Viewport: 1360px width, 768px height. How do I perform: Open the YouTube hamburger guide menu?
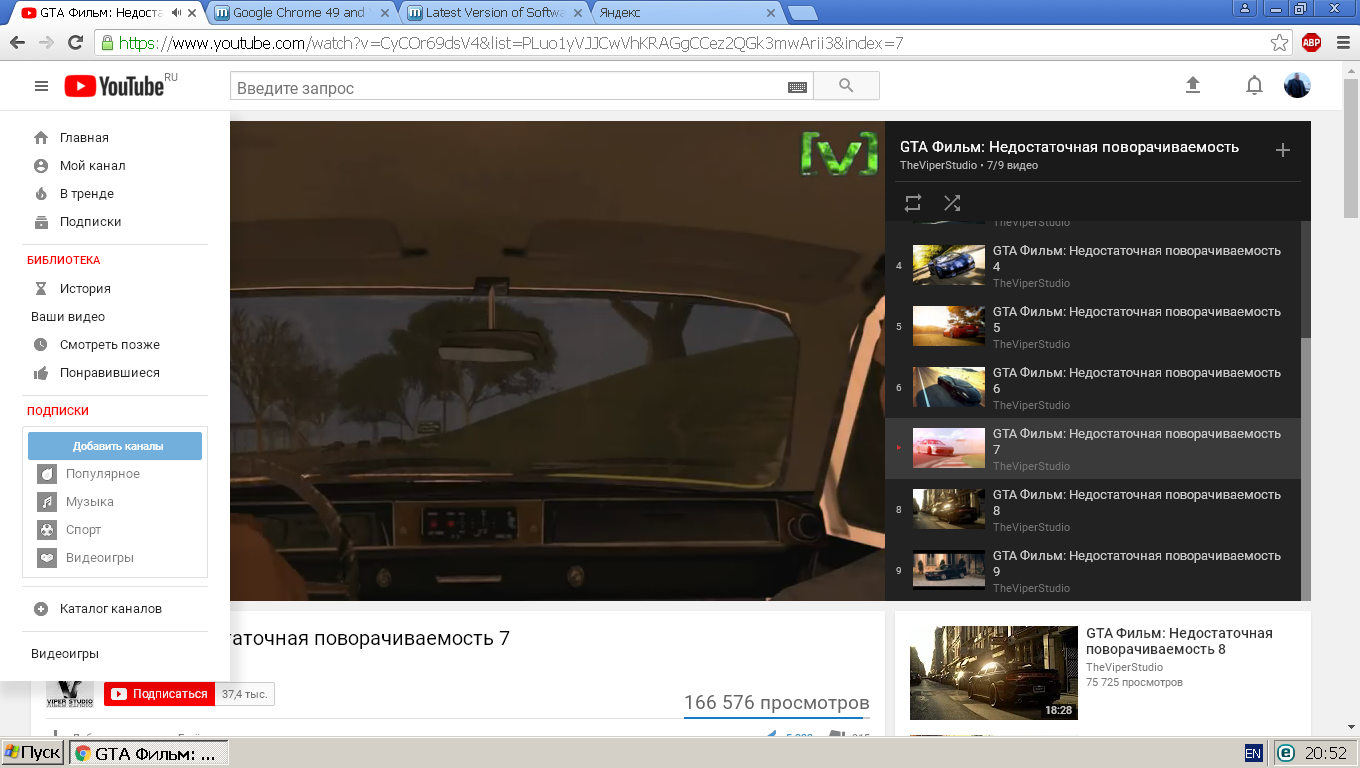pos(41,87)
